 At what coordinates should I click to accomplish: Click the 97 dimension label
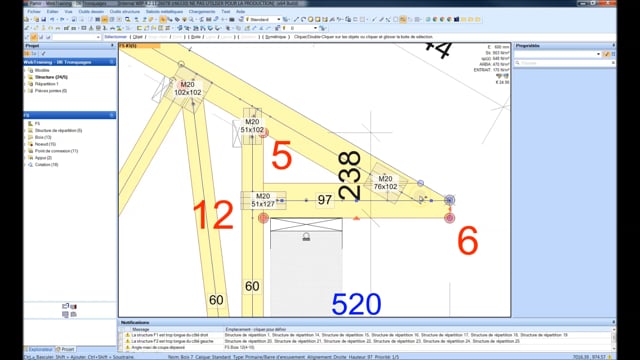[x=324, y=200]
